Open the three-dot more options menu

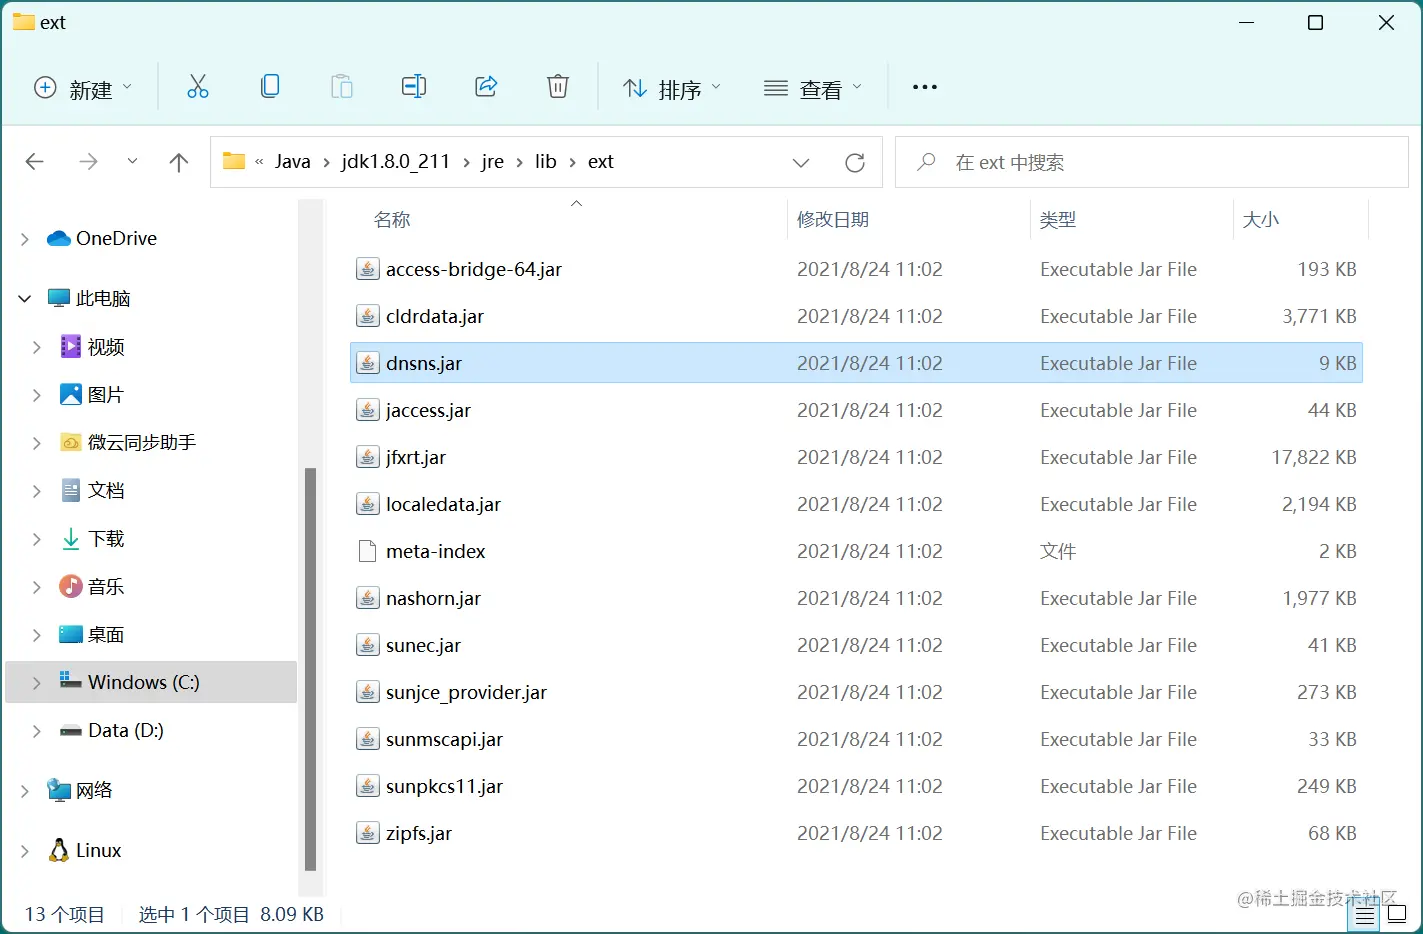pos(925,87)
